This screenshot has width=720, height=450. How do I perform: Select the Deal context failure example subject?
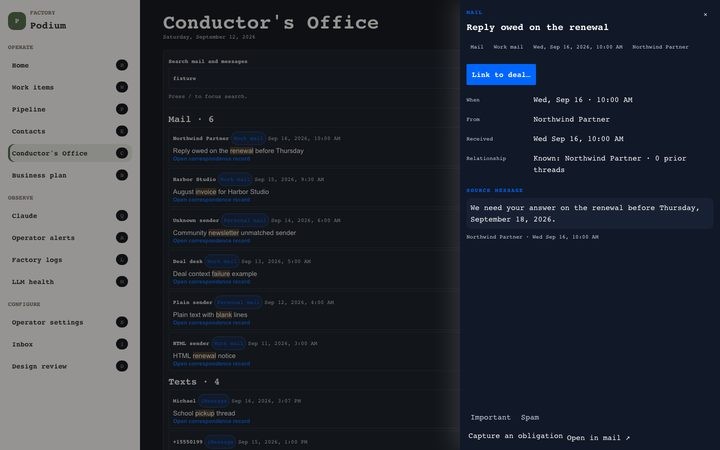pos(214,274)
